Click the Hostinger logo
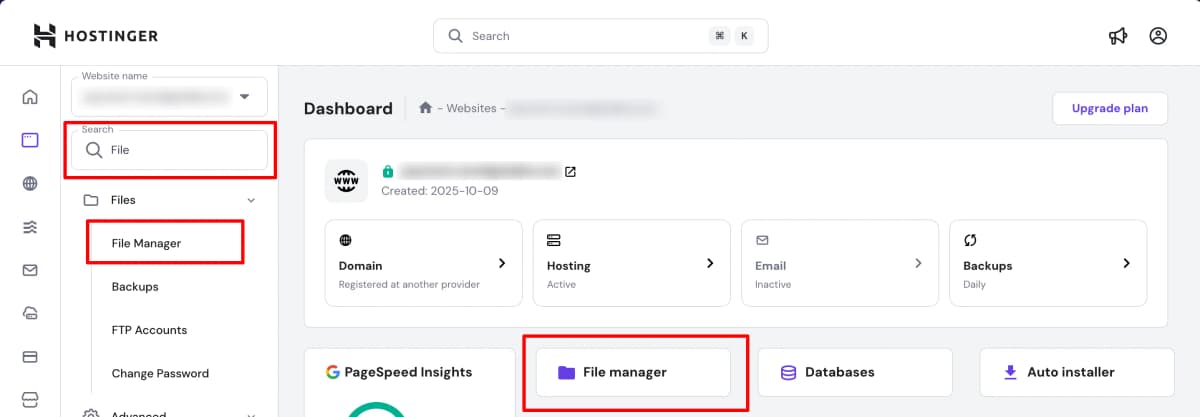The width and height of the screenshot is (1200, 417). (x=95, y=36)
